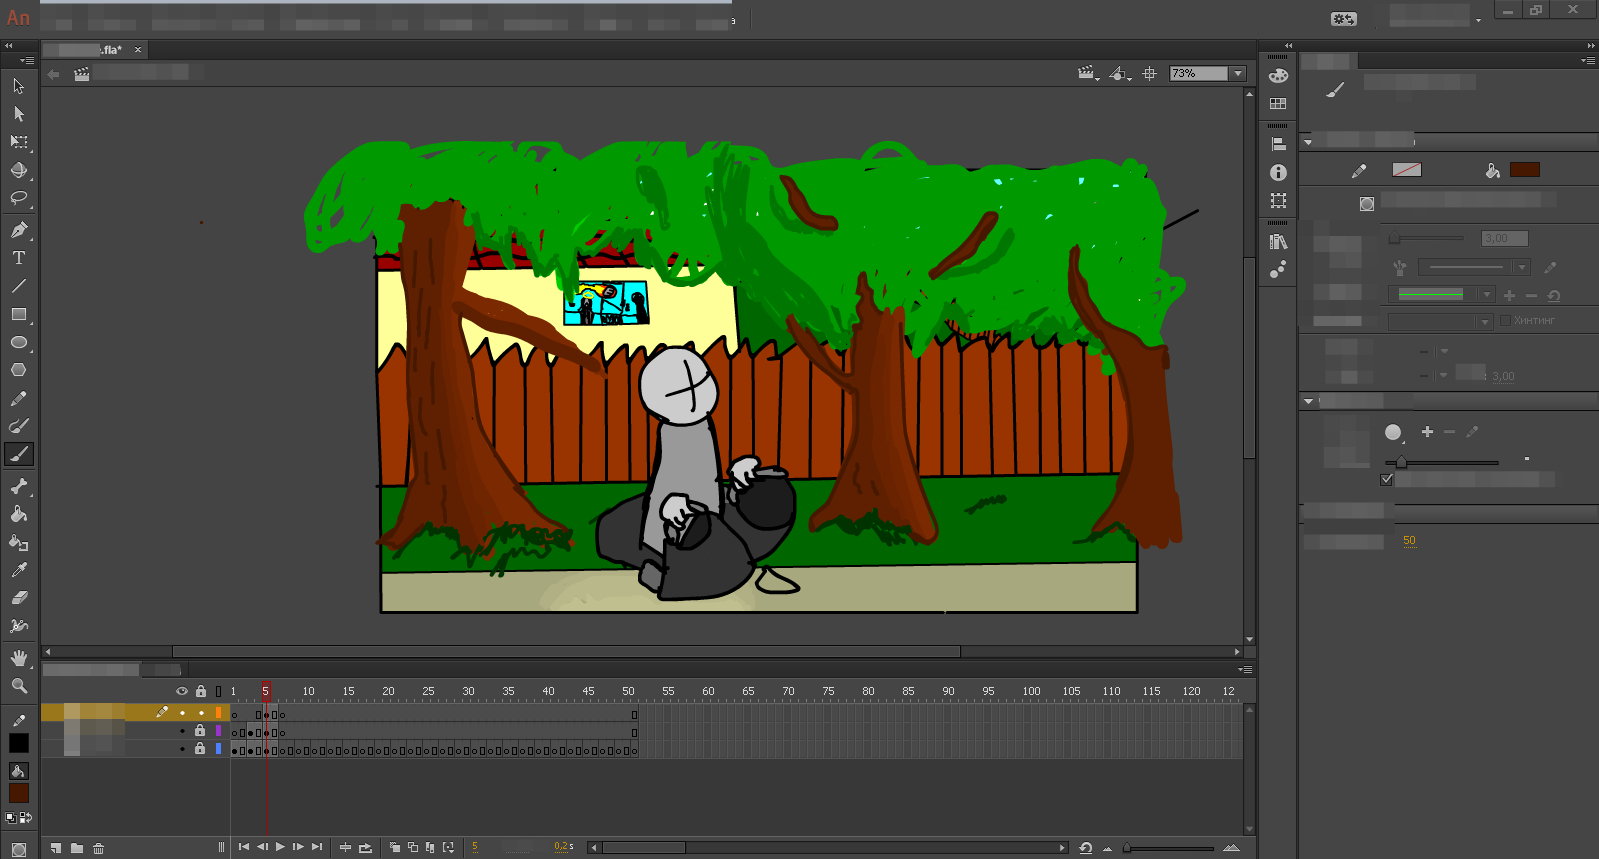Image resolution: width=1599 pixels, height=859 pixels.
Task: Toggle outline of blue-marked layer
Action: pos(218,748)
